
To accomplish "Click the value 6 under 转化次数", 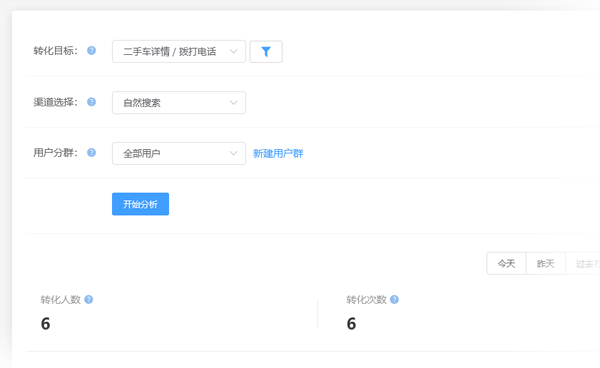I will tap(351, 324).
